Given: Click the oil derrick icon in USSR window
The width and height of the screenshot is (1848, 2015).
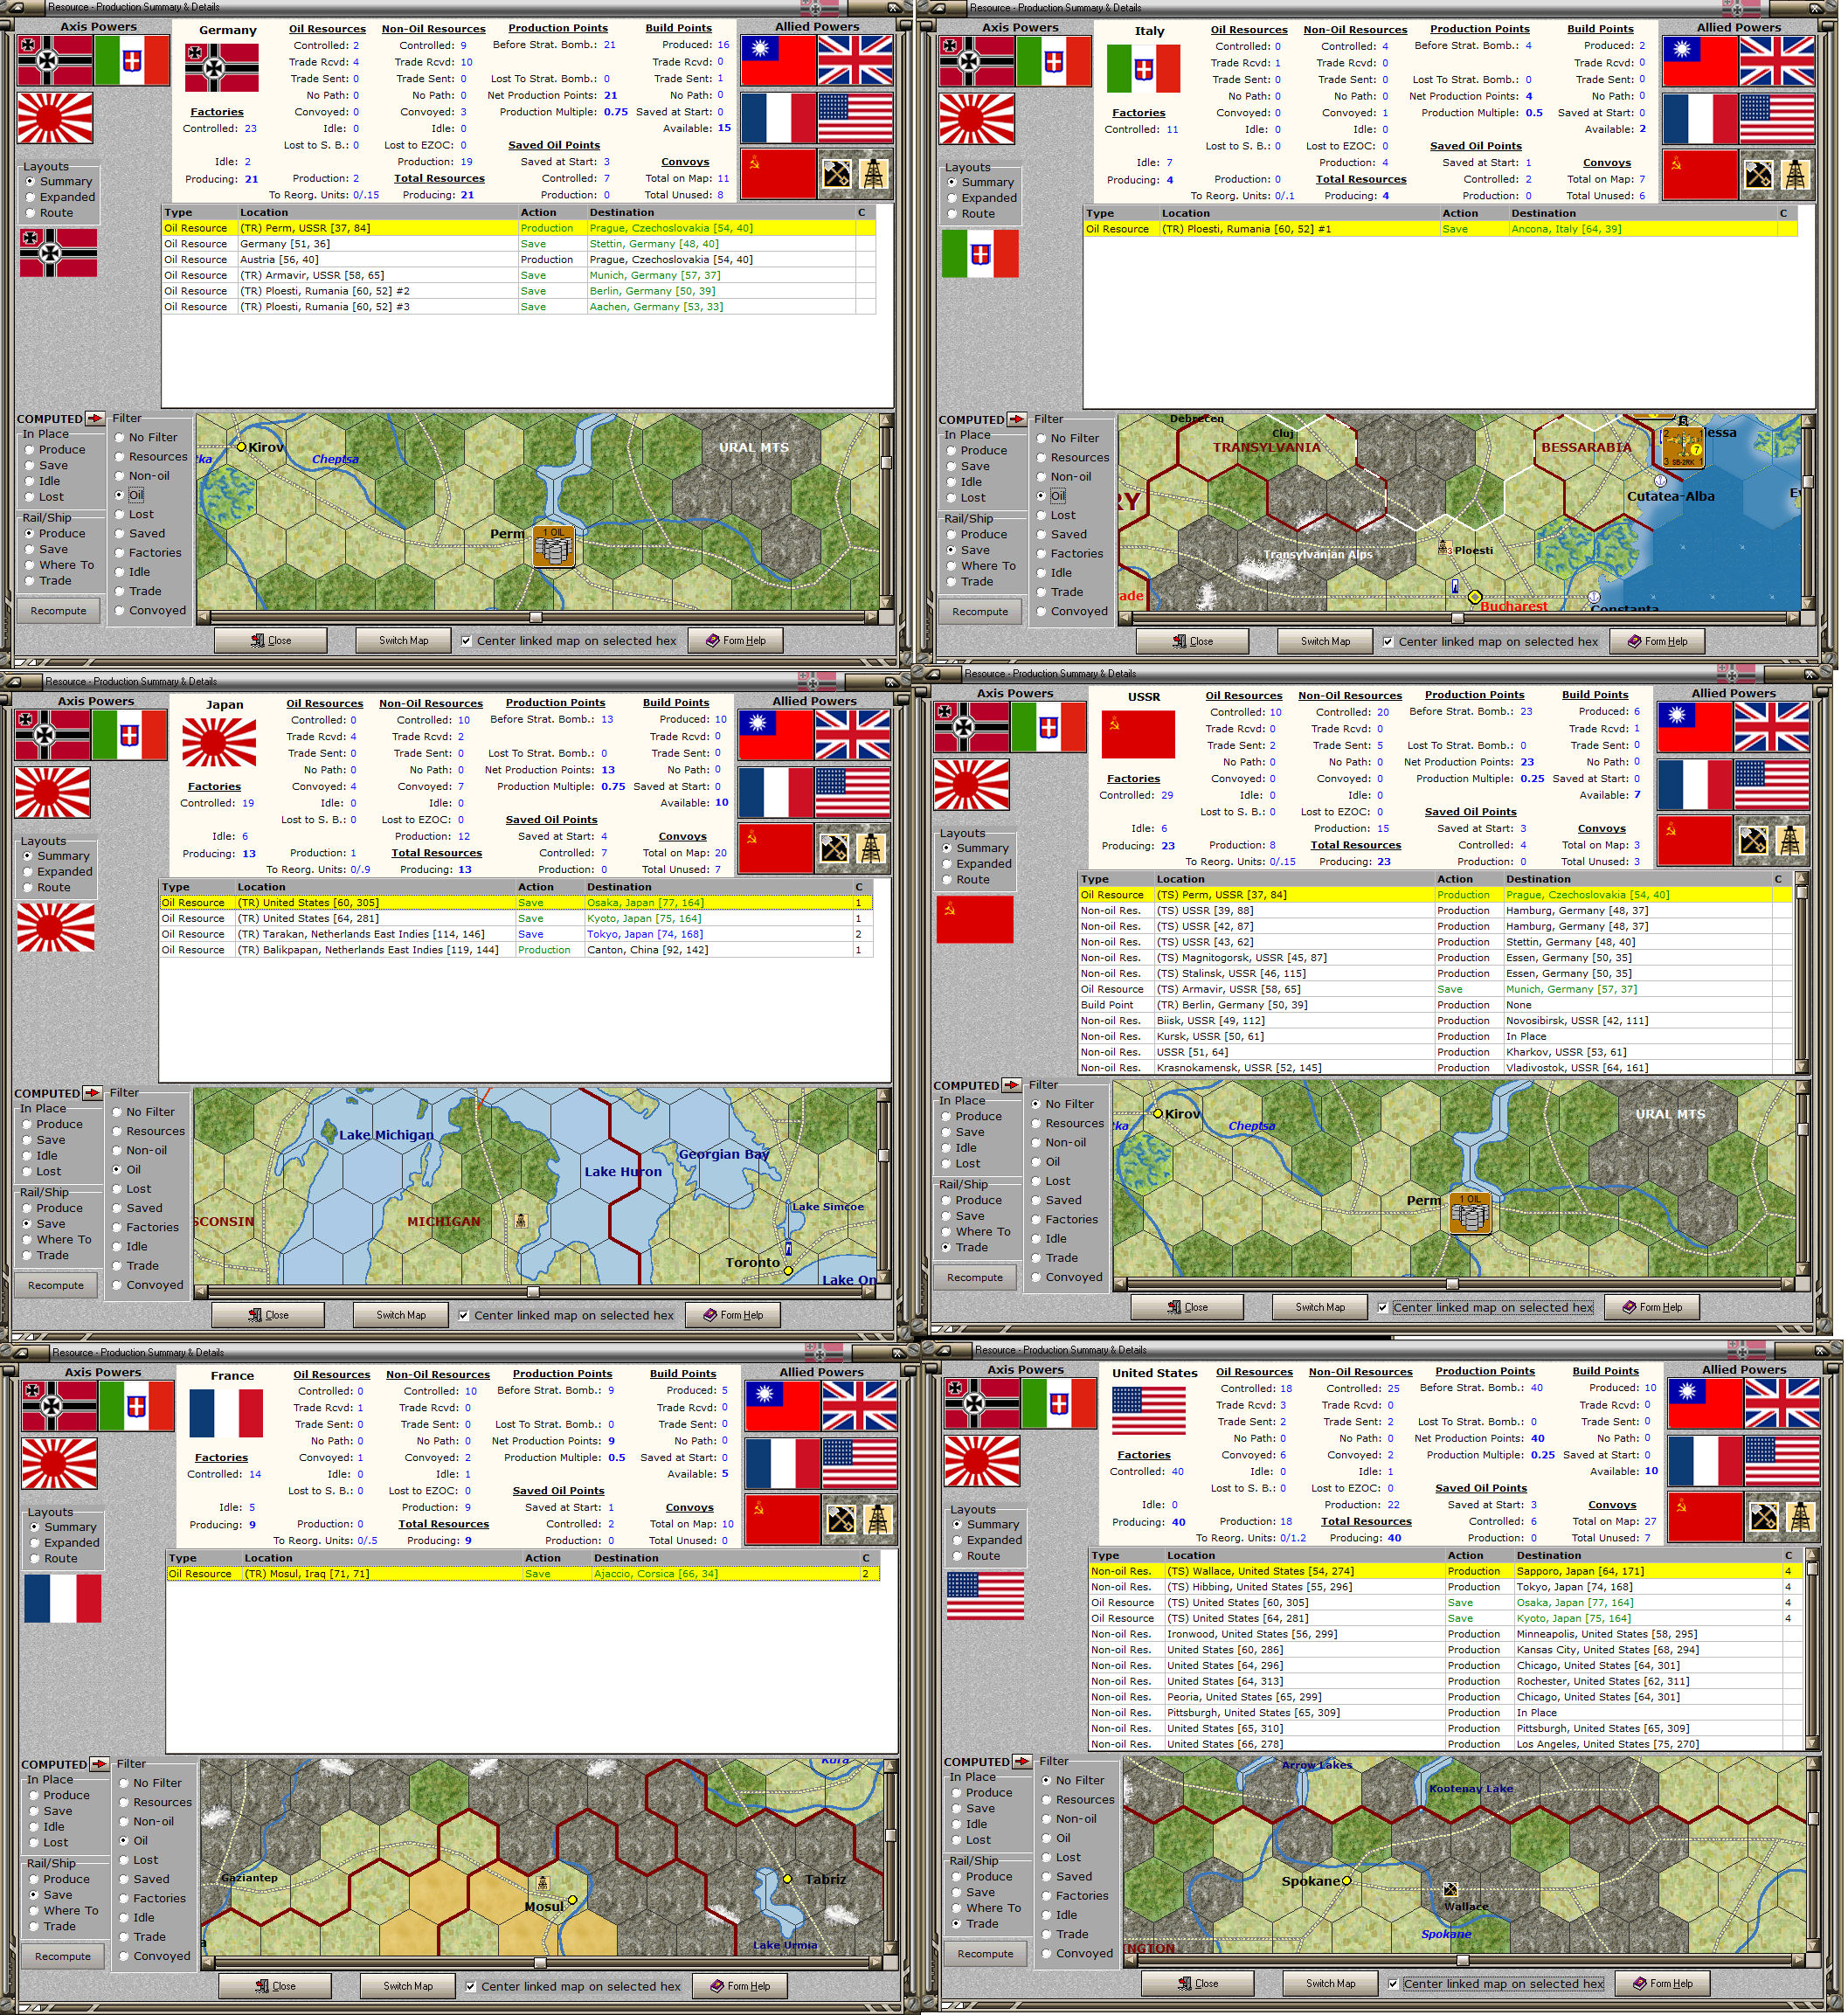Looking at the screenshot, I should coord(1790,840).
